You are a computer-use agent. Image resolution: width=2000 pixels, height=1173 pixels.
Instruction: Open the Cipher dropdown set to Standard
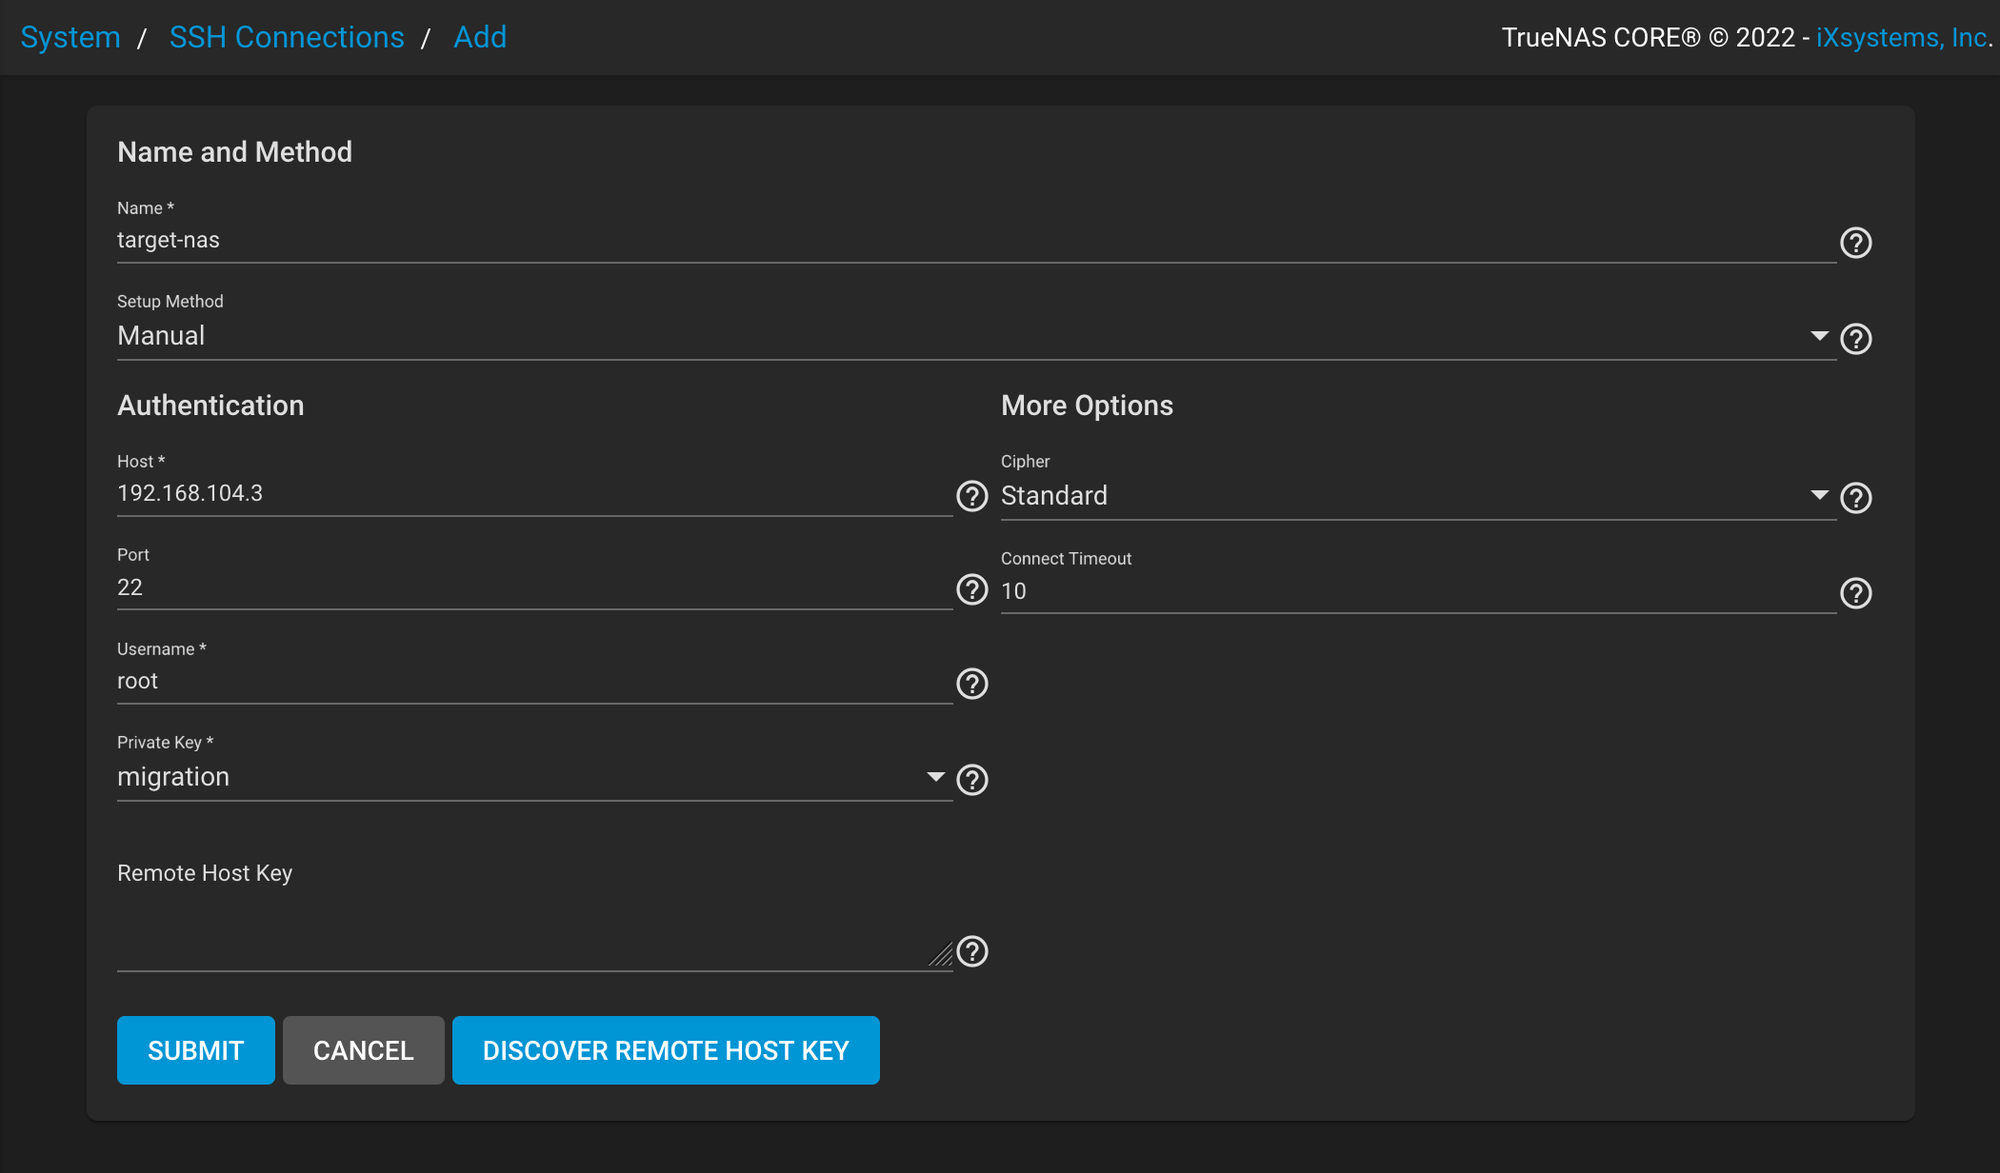1418,496
